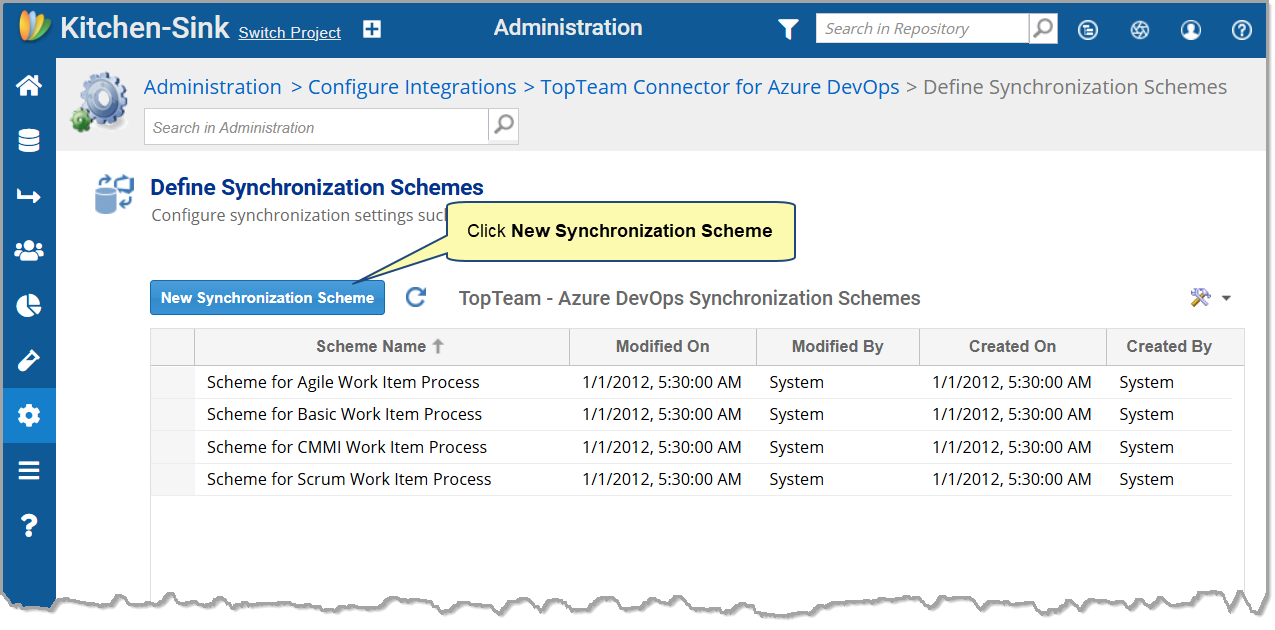The image size is (1275, 630).
Task: Click the help icon in top bar
Action: pos(1241,30)
